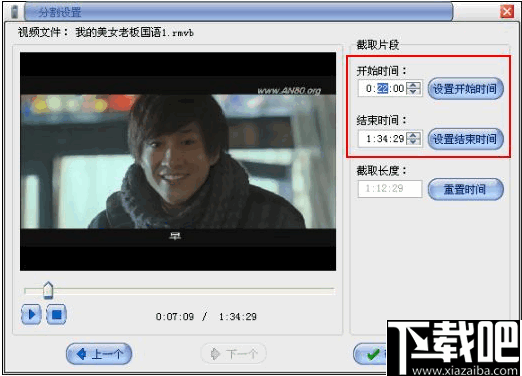Image resolution: width=522 pixels, height=376 pixels.
Task: Click the video preview area
Action: 178,161
